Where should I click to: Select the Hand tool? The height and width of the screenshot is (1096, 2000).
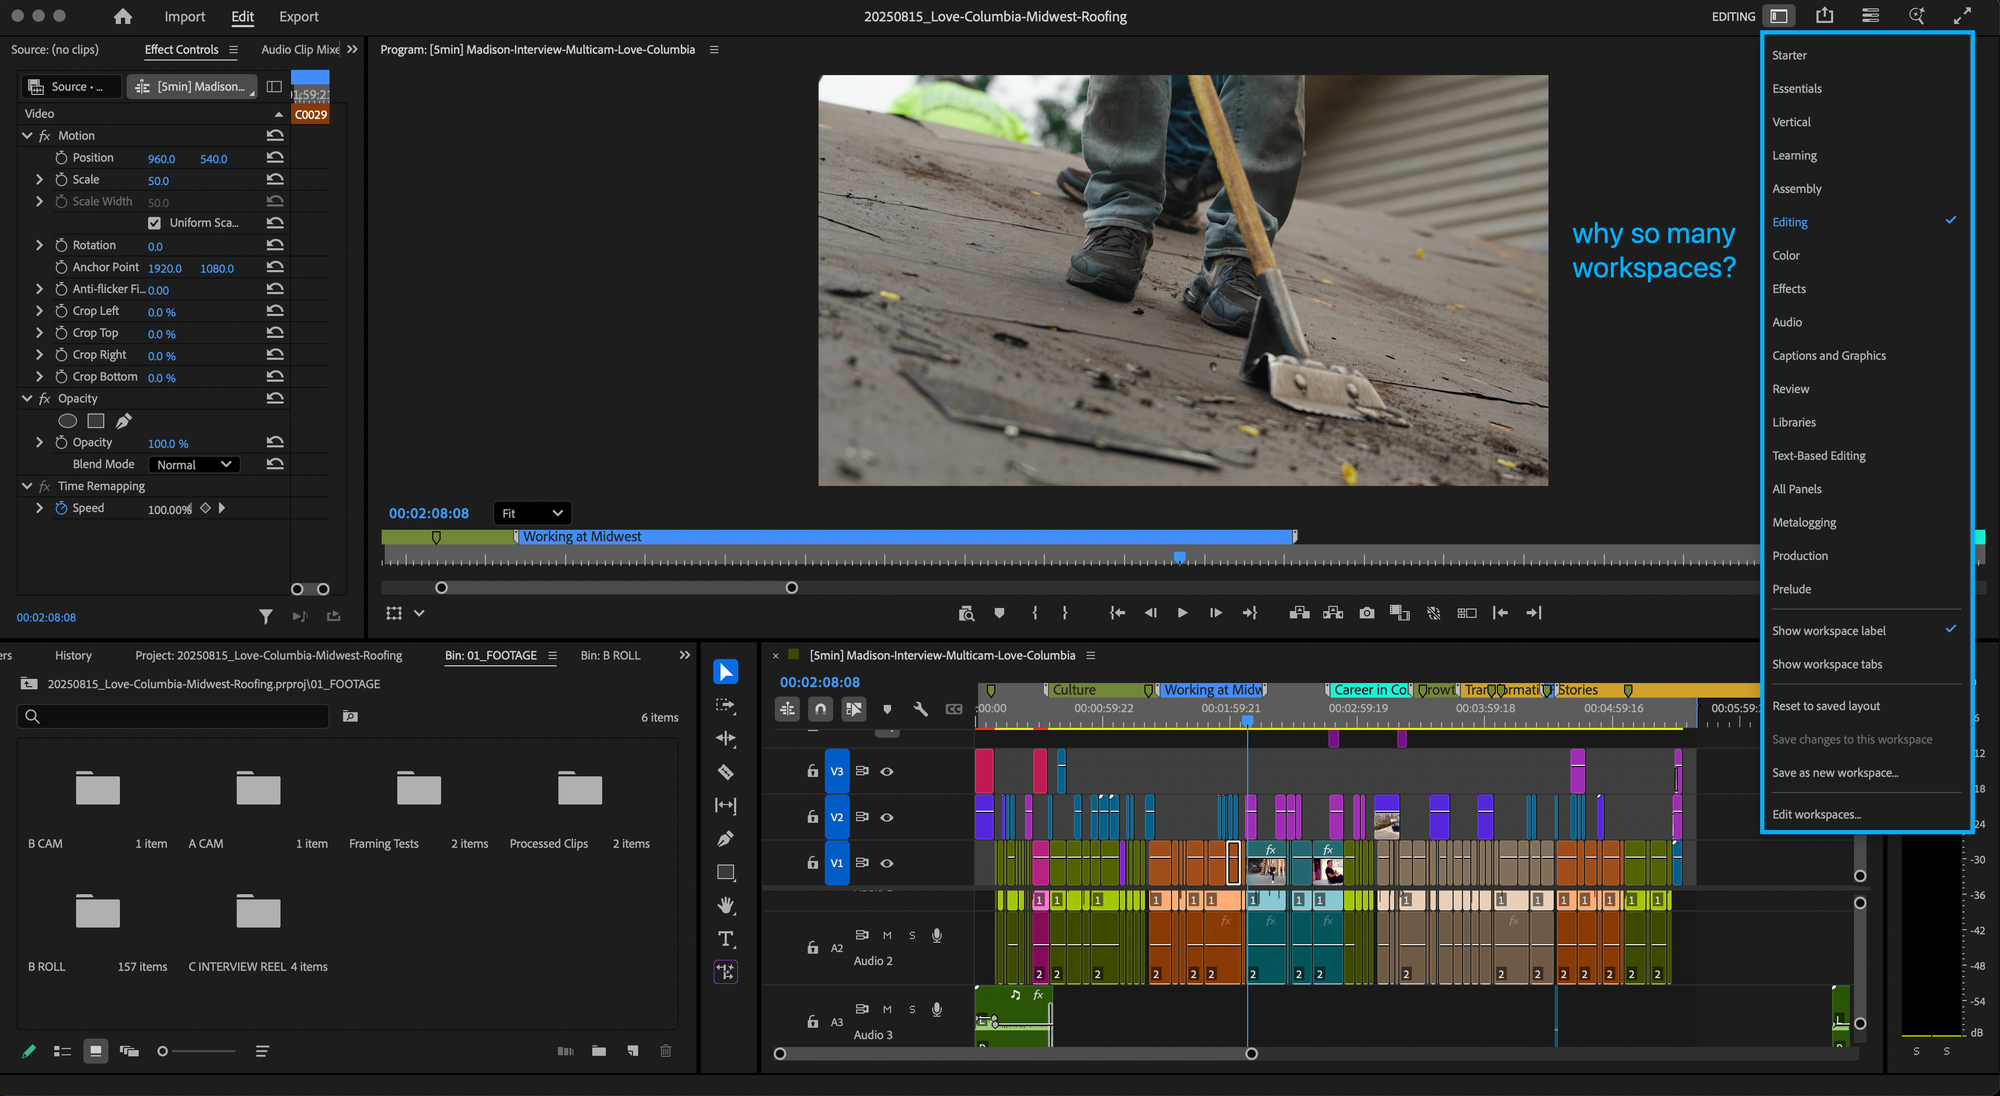[x=726, y=905]
